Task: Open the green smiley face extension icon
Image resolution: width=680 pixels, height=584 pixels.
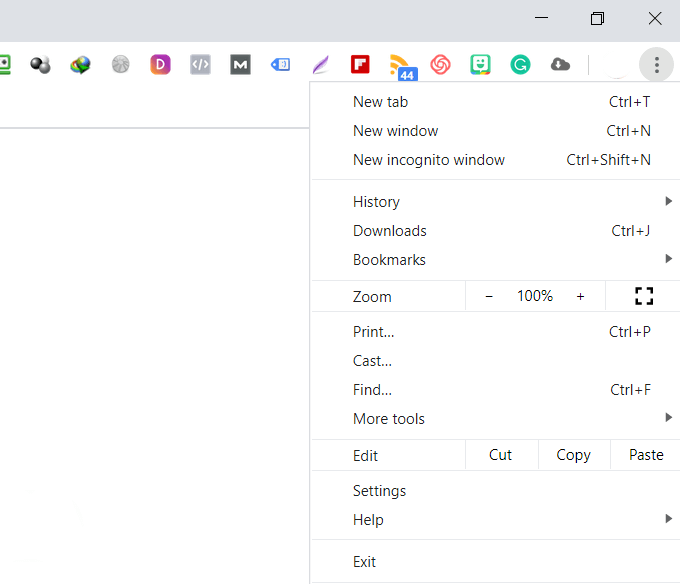Action: click(x=481, y=65)
